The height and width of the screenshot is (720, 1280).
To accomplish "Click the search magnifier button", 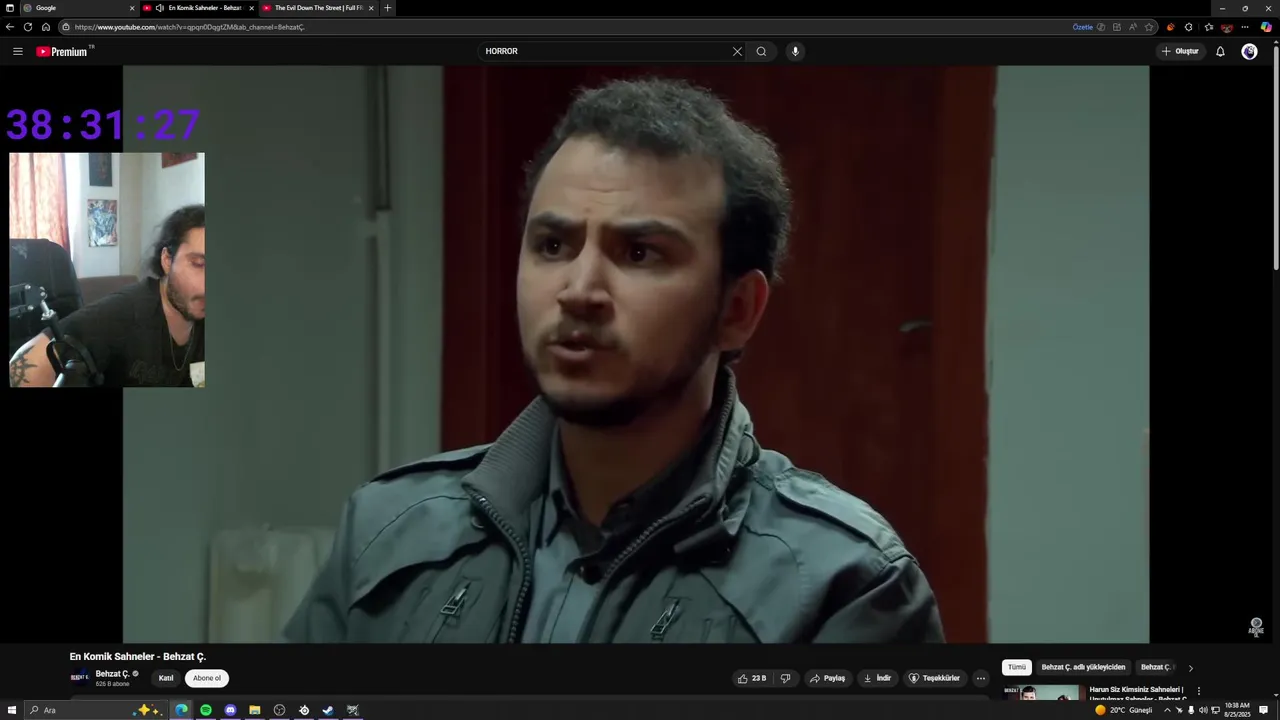I will (761, 51).
